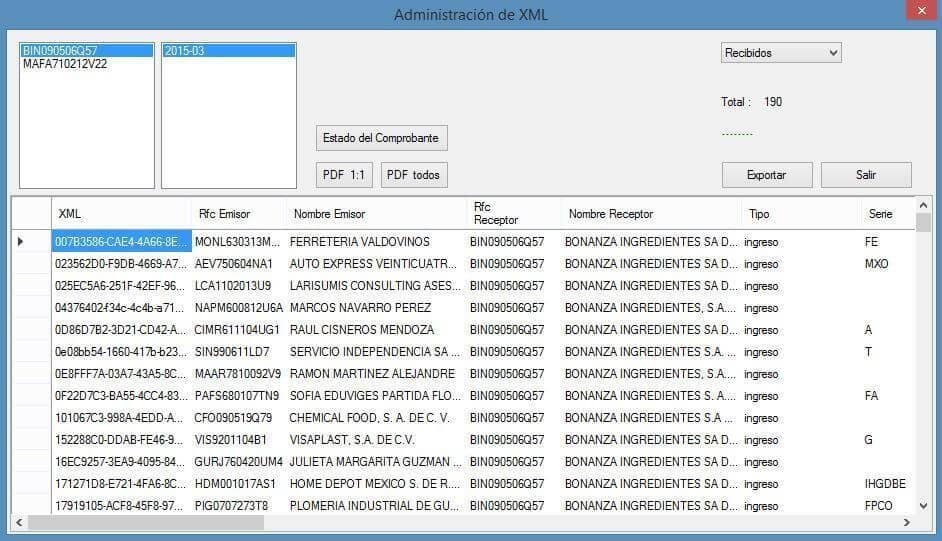Click emisor name FERRETERIA VALDOVINOS
The image size is (942, 541).
pos(376,242)
